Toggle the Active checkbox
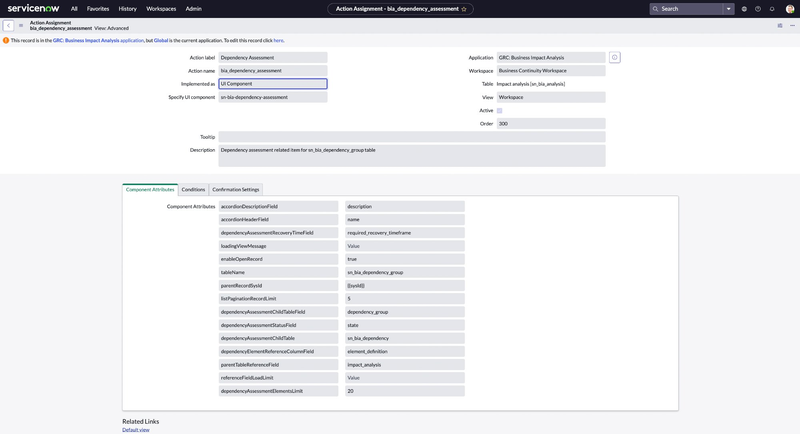 (499, 110)
